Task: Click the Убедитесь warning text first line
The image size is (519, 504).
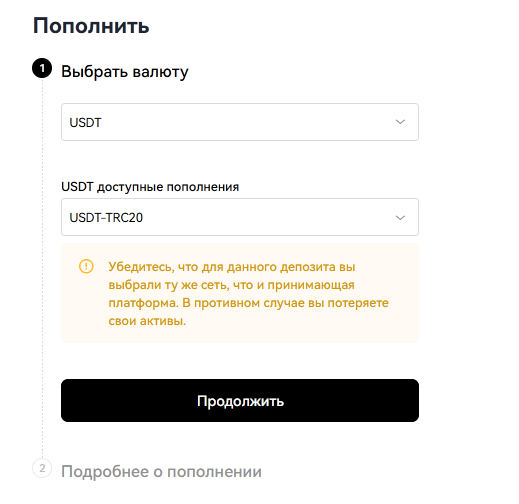Action: (232, 267)
